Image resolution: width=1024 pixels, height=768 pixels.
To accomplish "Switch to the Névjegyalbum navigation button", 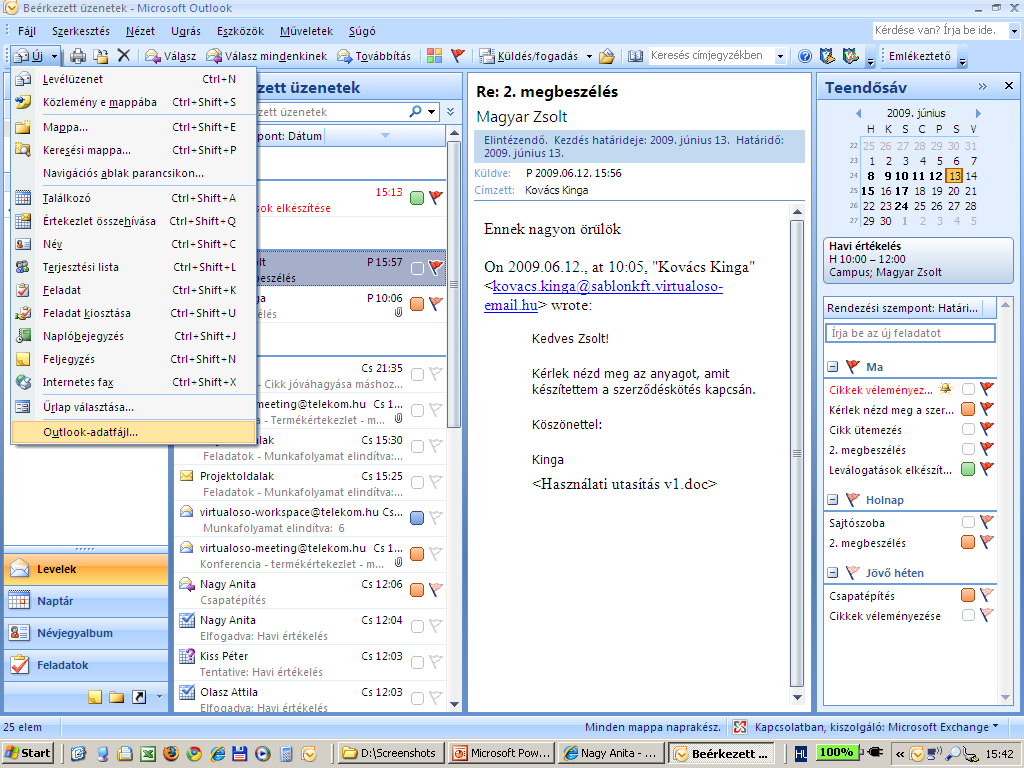I will (x=86, y=633).
